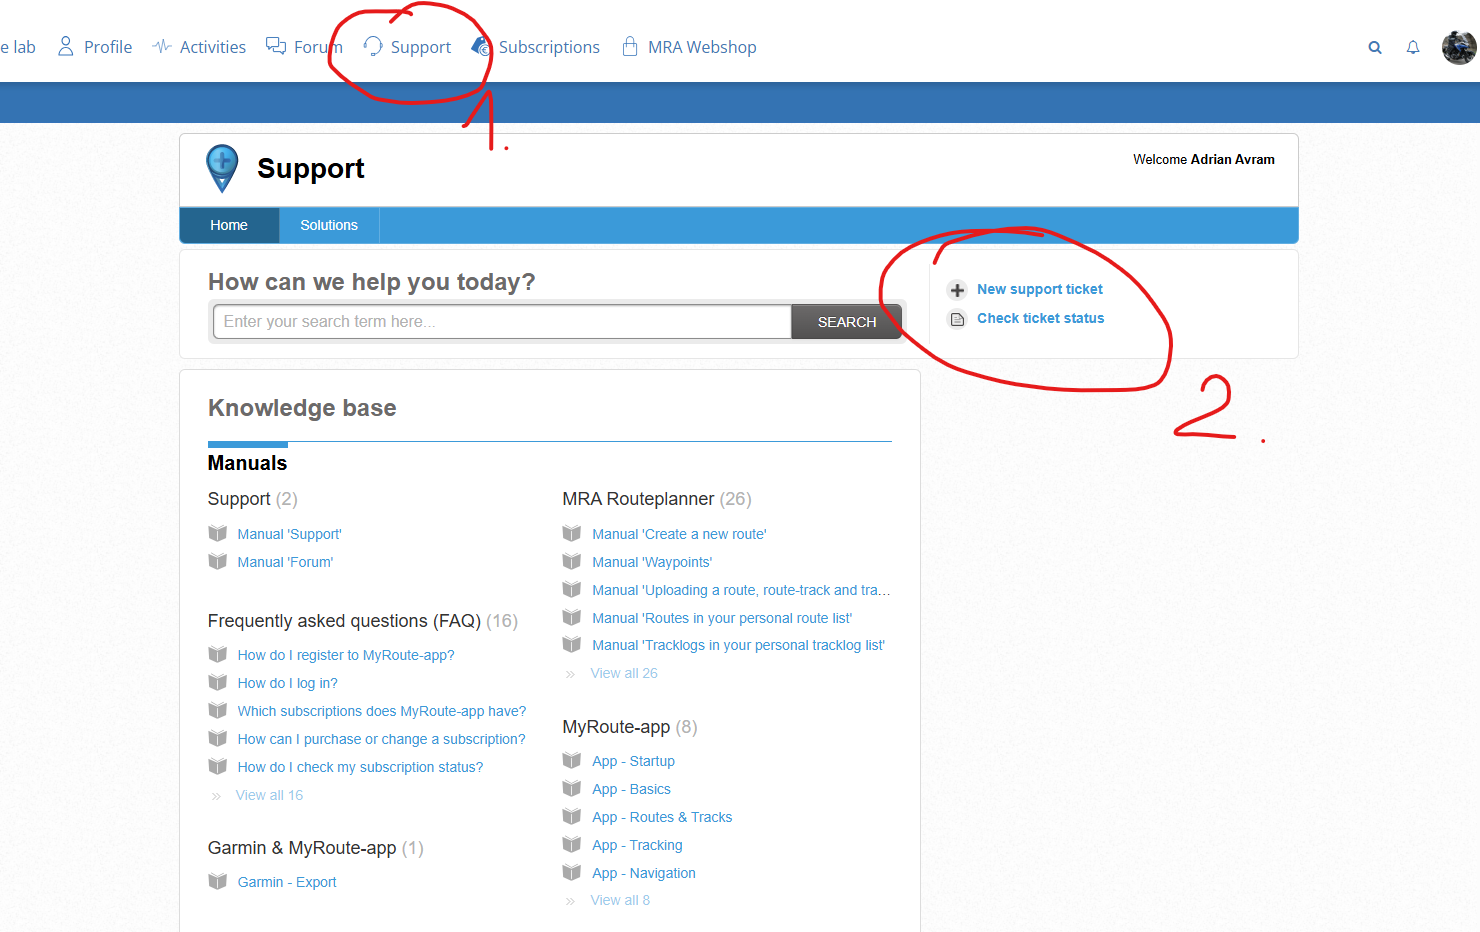Open Frequently asked questions (FAQ) heading
Screen dimensions: 1480x932
363,621
